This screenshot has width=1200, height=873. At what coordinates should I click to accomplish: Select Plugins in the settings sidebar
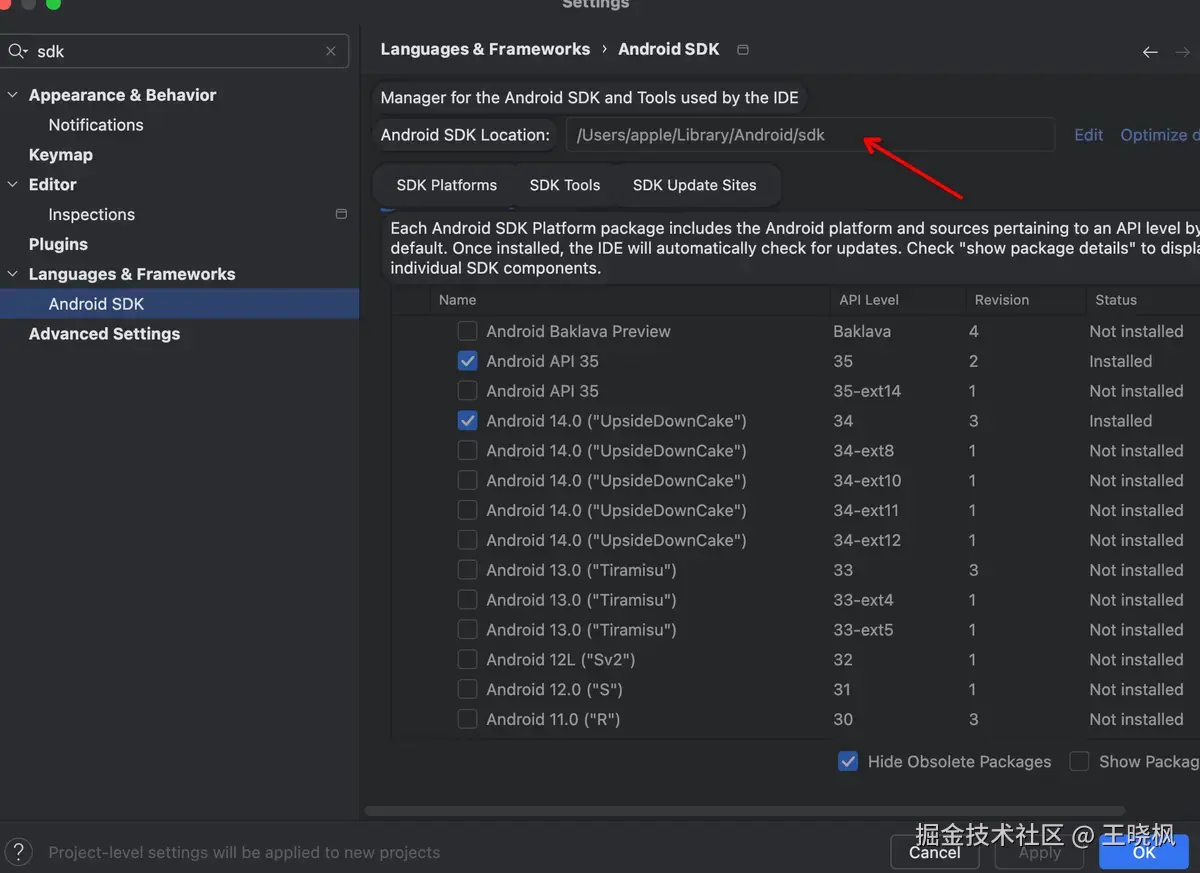coord(58,244)
